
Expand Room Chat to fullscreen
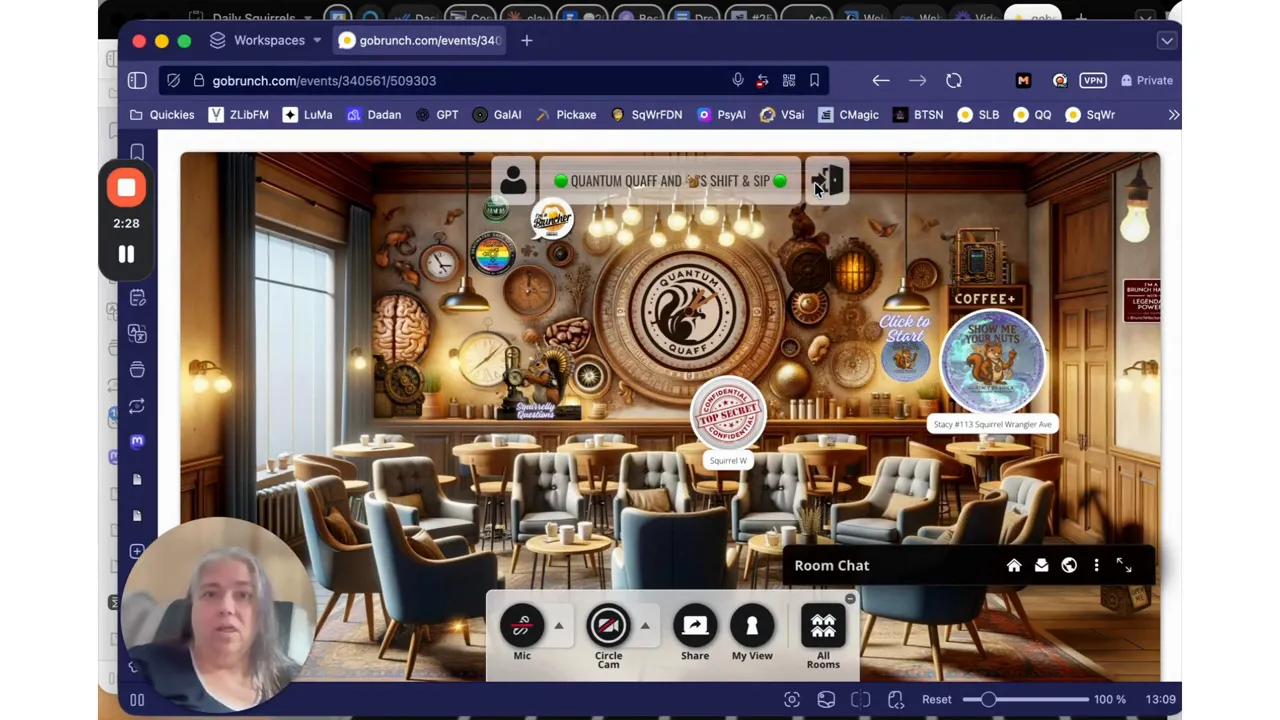[x=1124, y=566]
